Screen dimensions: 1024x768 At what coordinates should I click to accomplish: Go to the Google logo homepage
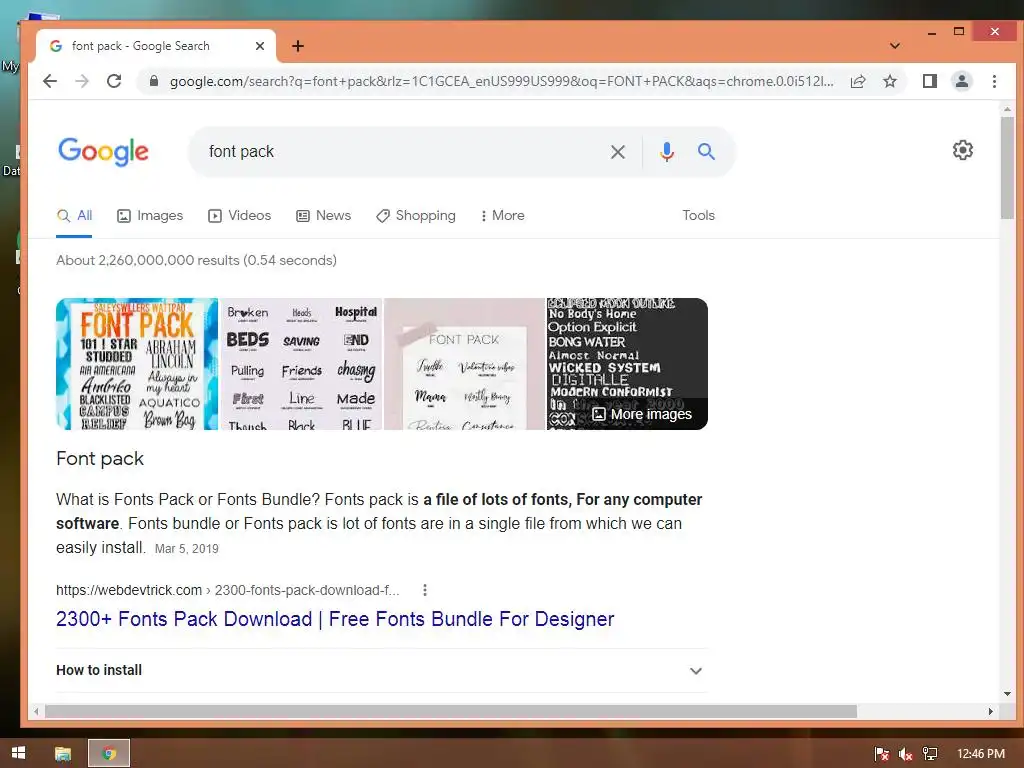[x=103, y=152]
